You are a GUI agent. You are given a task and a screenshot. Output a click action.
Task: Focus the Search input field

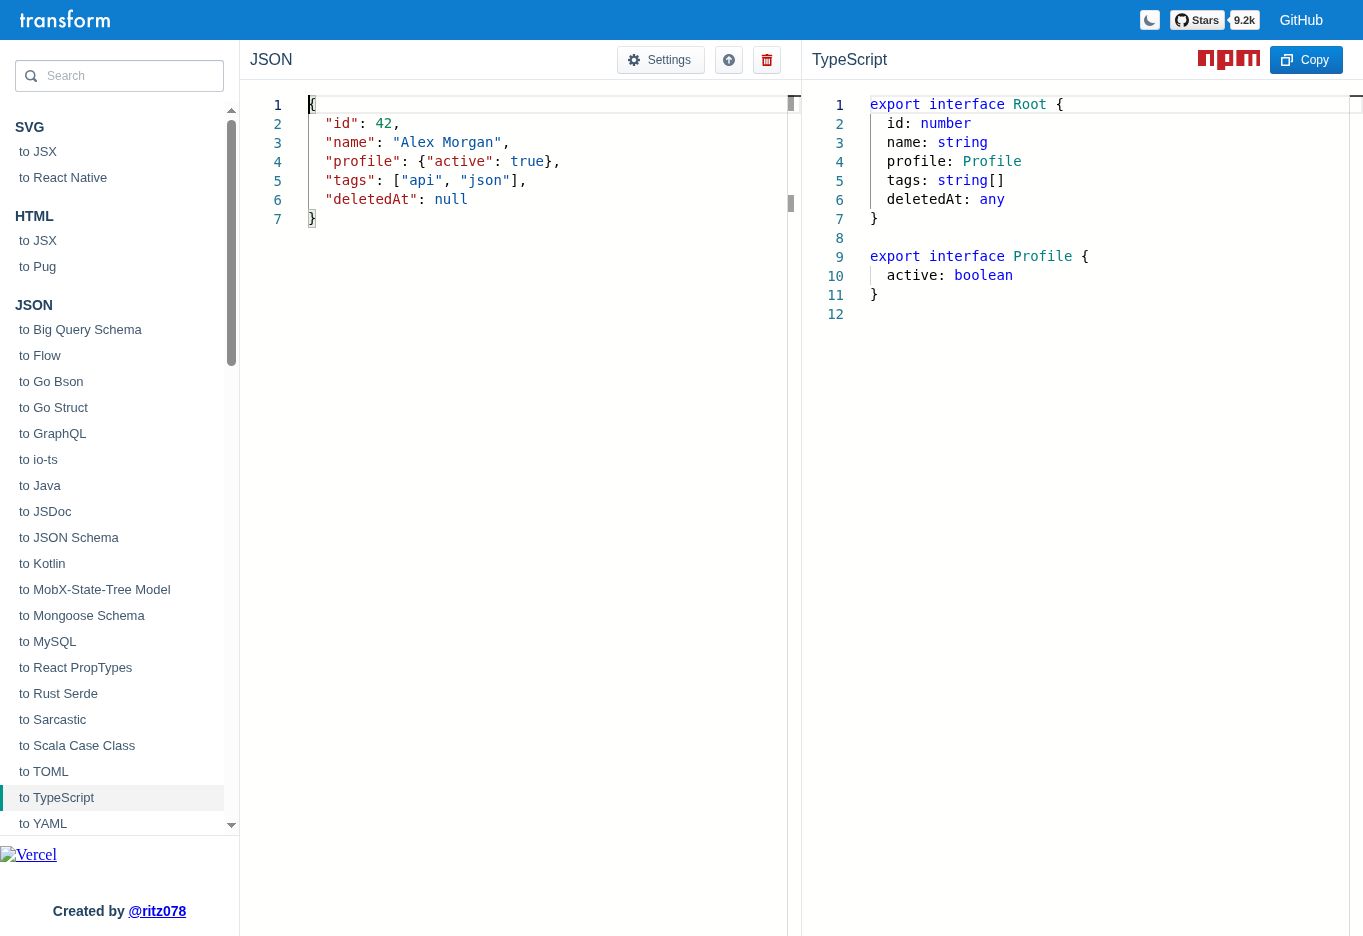pos(119,76)
